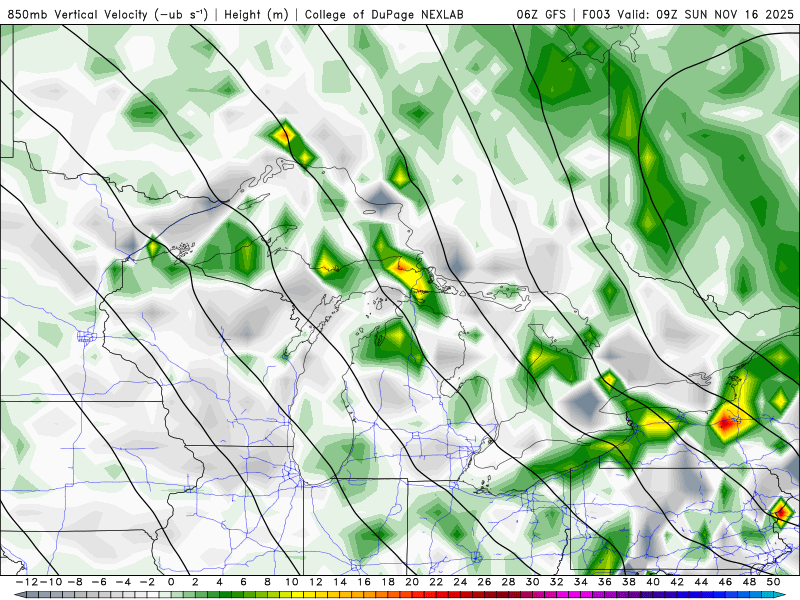The width and height of the screenshot is (800, 600).
Task: Click the '-8' color scale label
Action: pos(74,582)
